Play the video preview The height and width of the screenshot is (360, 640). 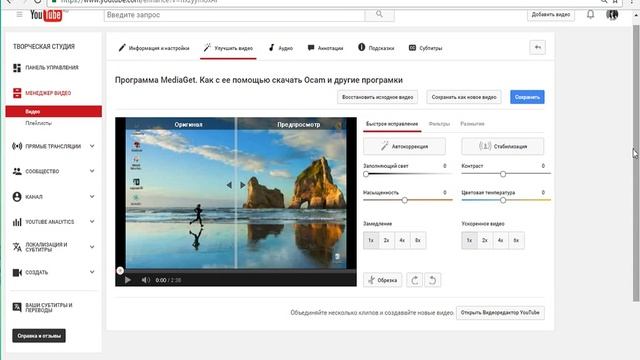[128, 280]
